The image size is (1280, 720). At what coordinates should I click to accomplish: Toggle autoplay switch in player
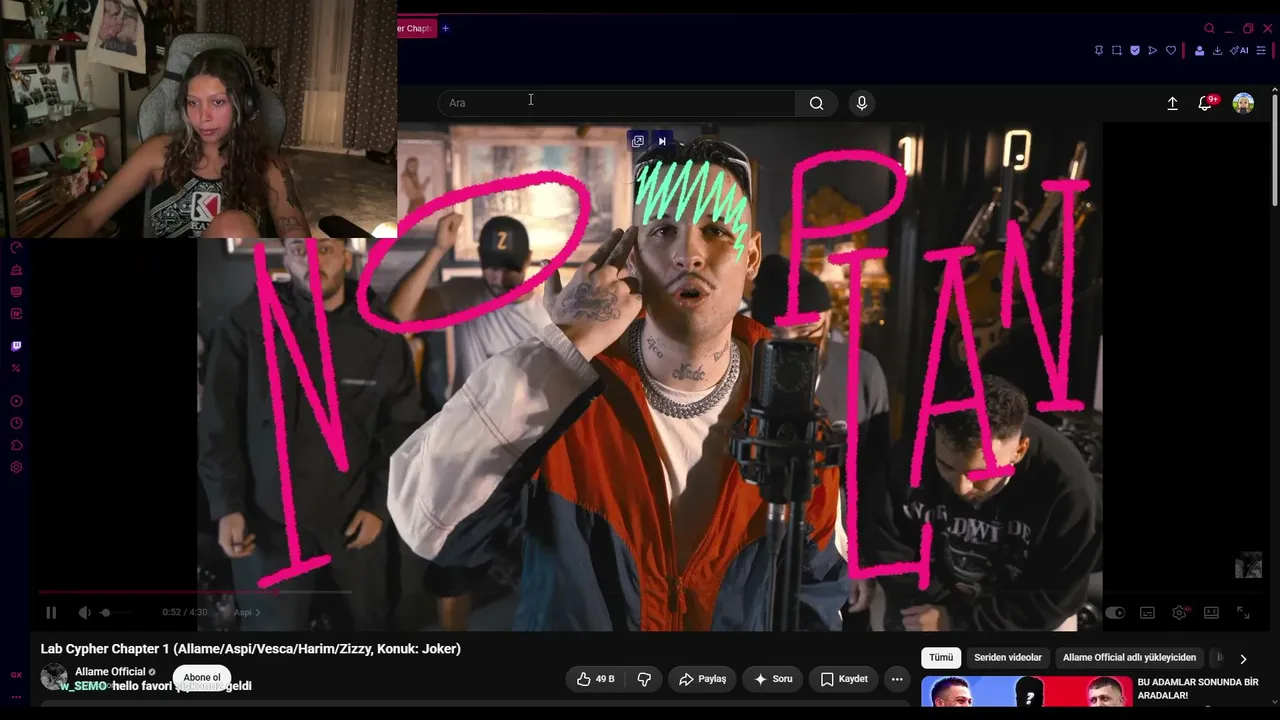coord(1115,612)
